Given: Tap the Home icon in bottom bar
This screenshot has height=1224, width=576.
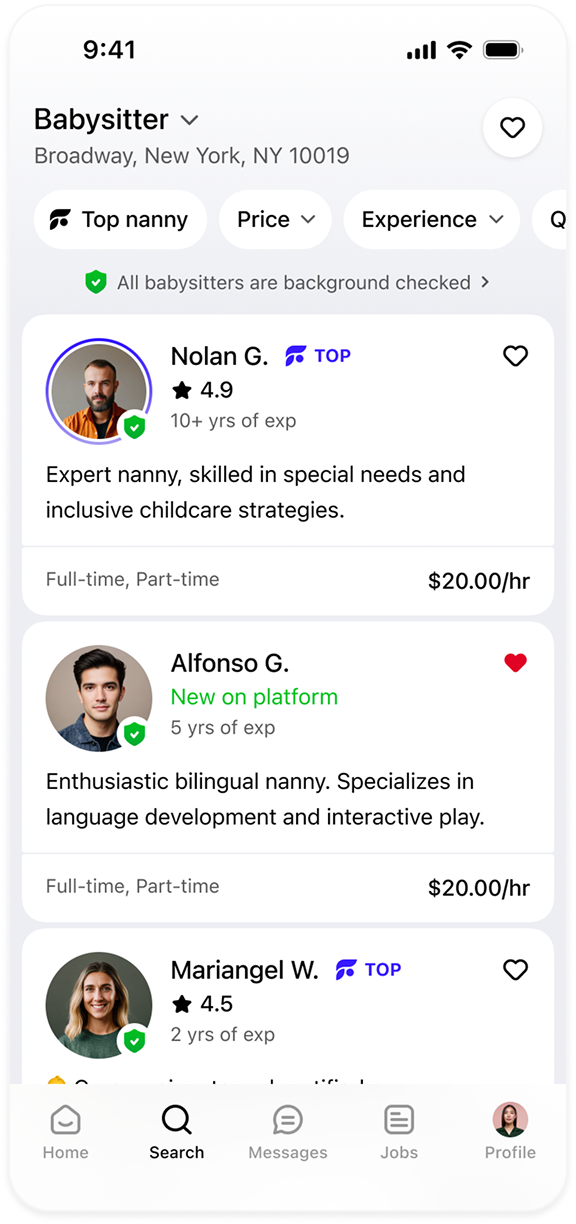Looking at the screenshot, I should (66, 1120).
